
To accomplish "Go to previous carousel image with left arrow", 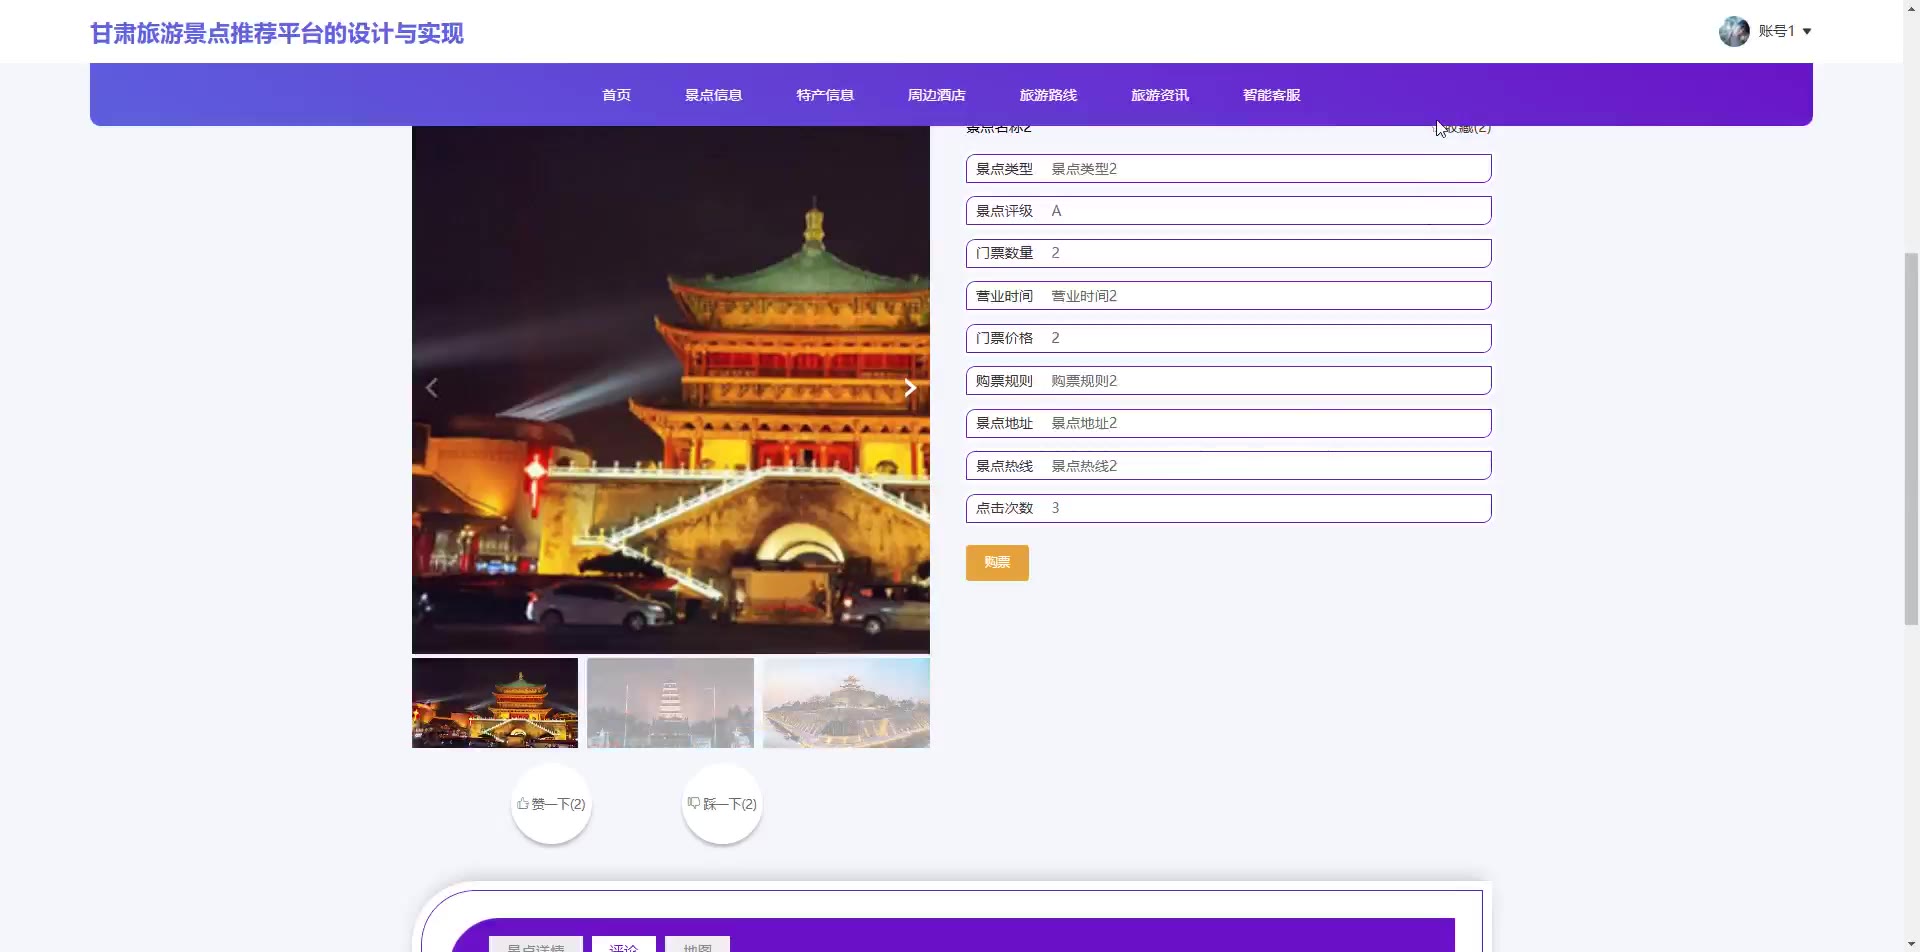I will point(432,388).
